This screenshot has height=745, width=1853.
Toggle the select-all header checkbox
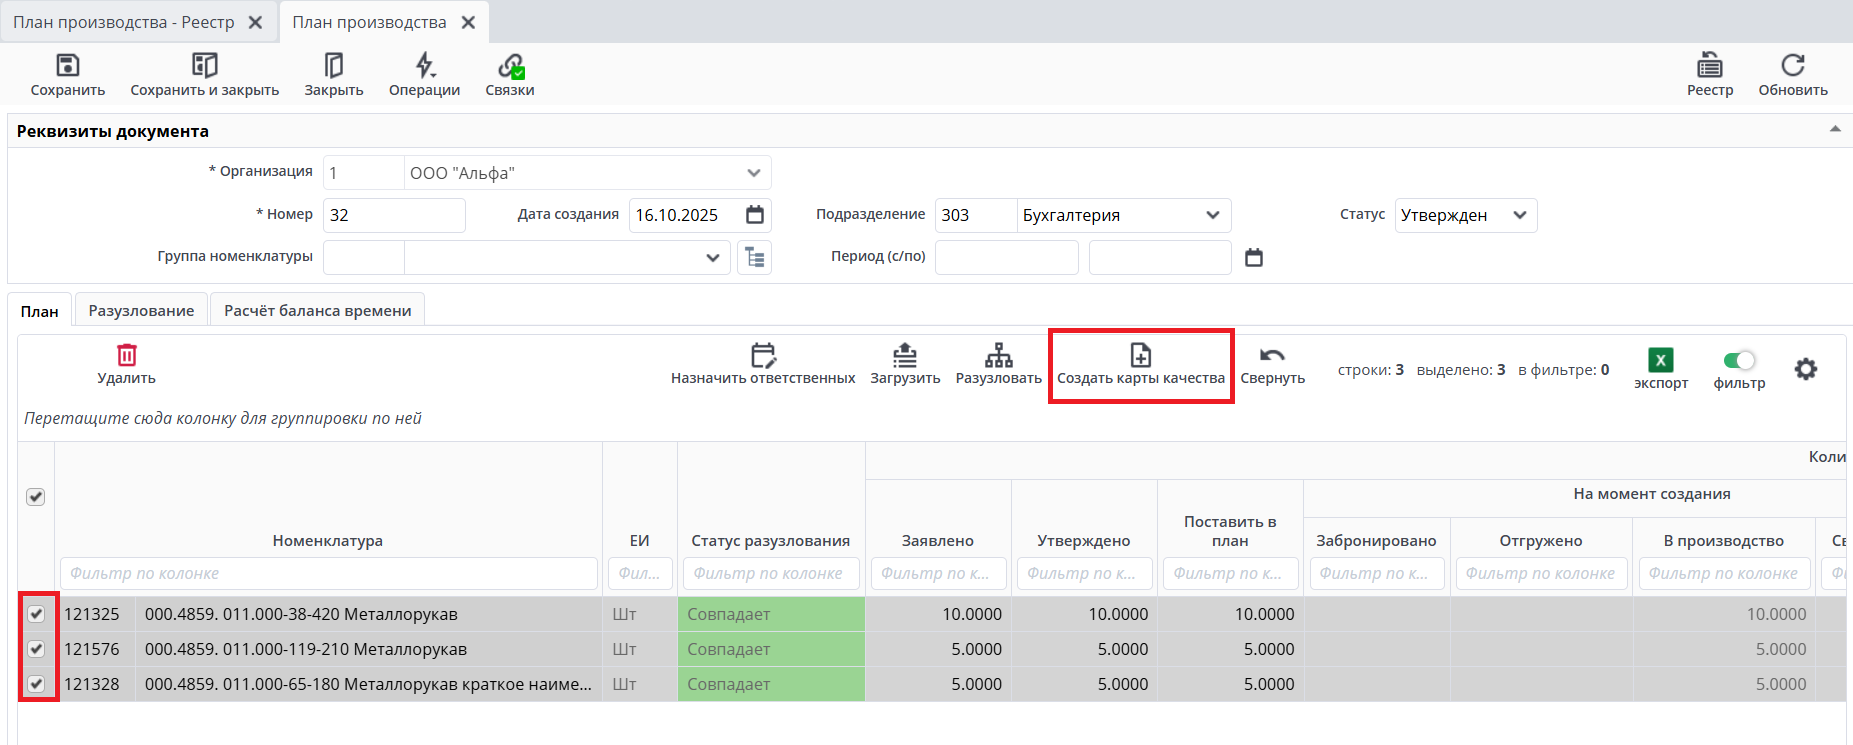36,497
